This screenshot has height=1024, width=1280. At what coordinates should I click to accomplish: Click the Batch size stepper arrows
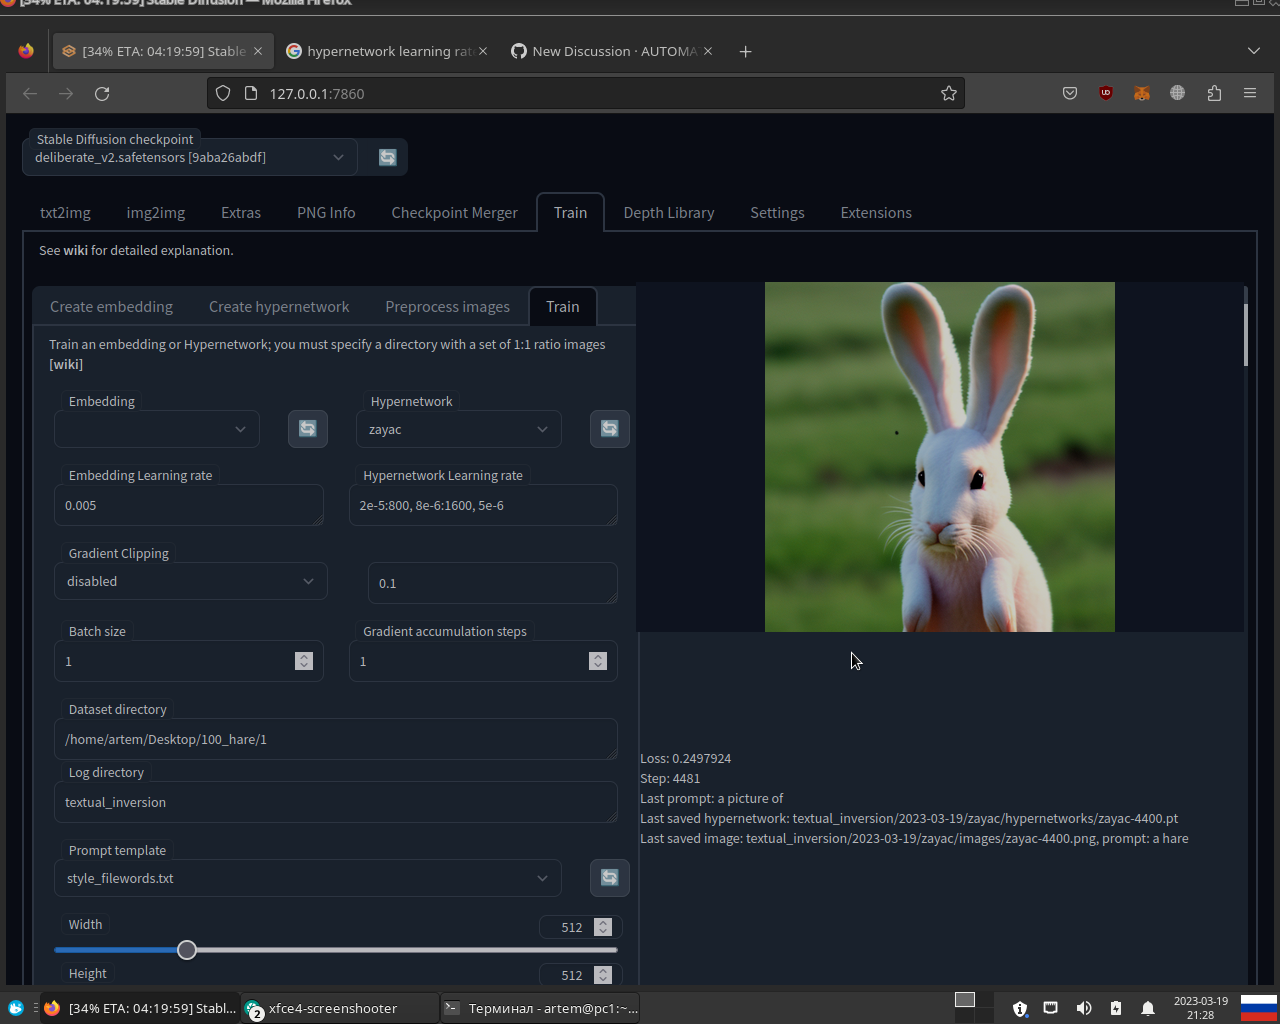coord(304,661)
